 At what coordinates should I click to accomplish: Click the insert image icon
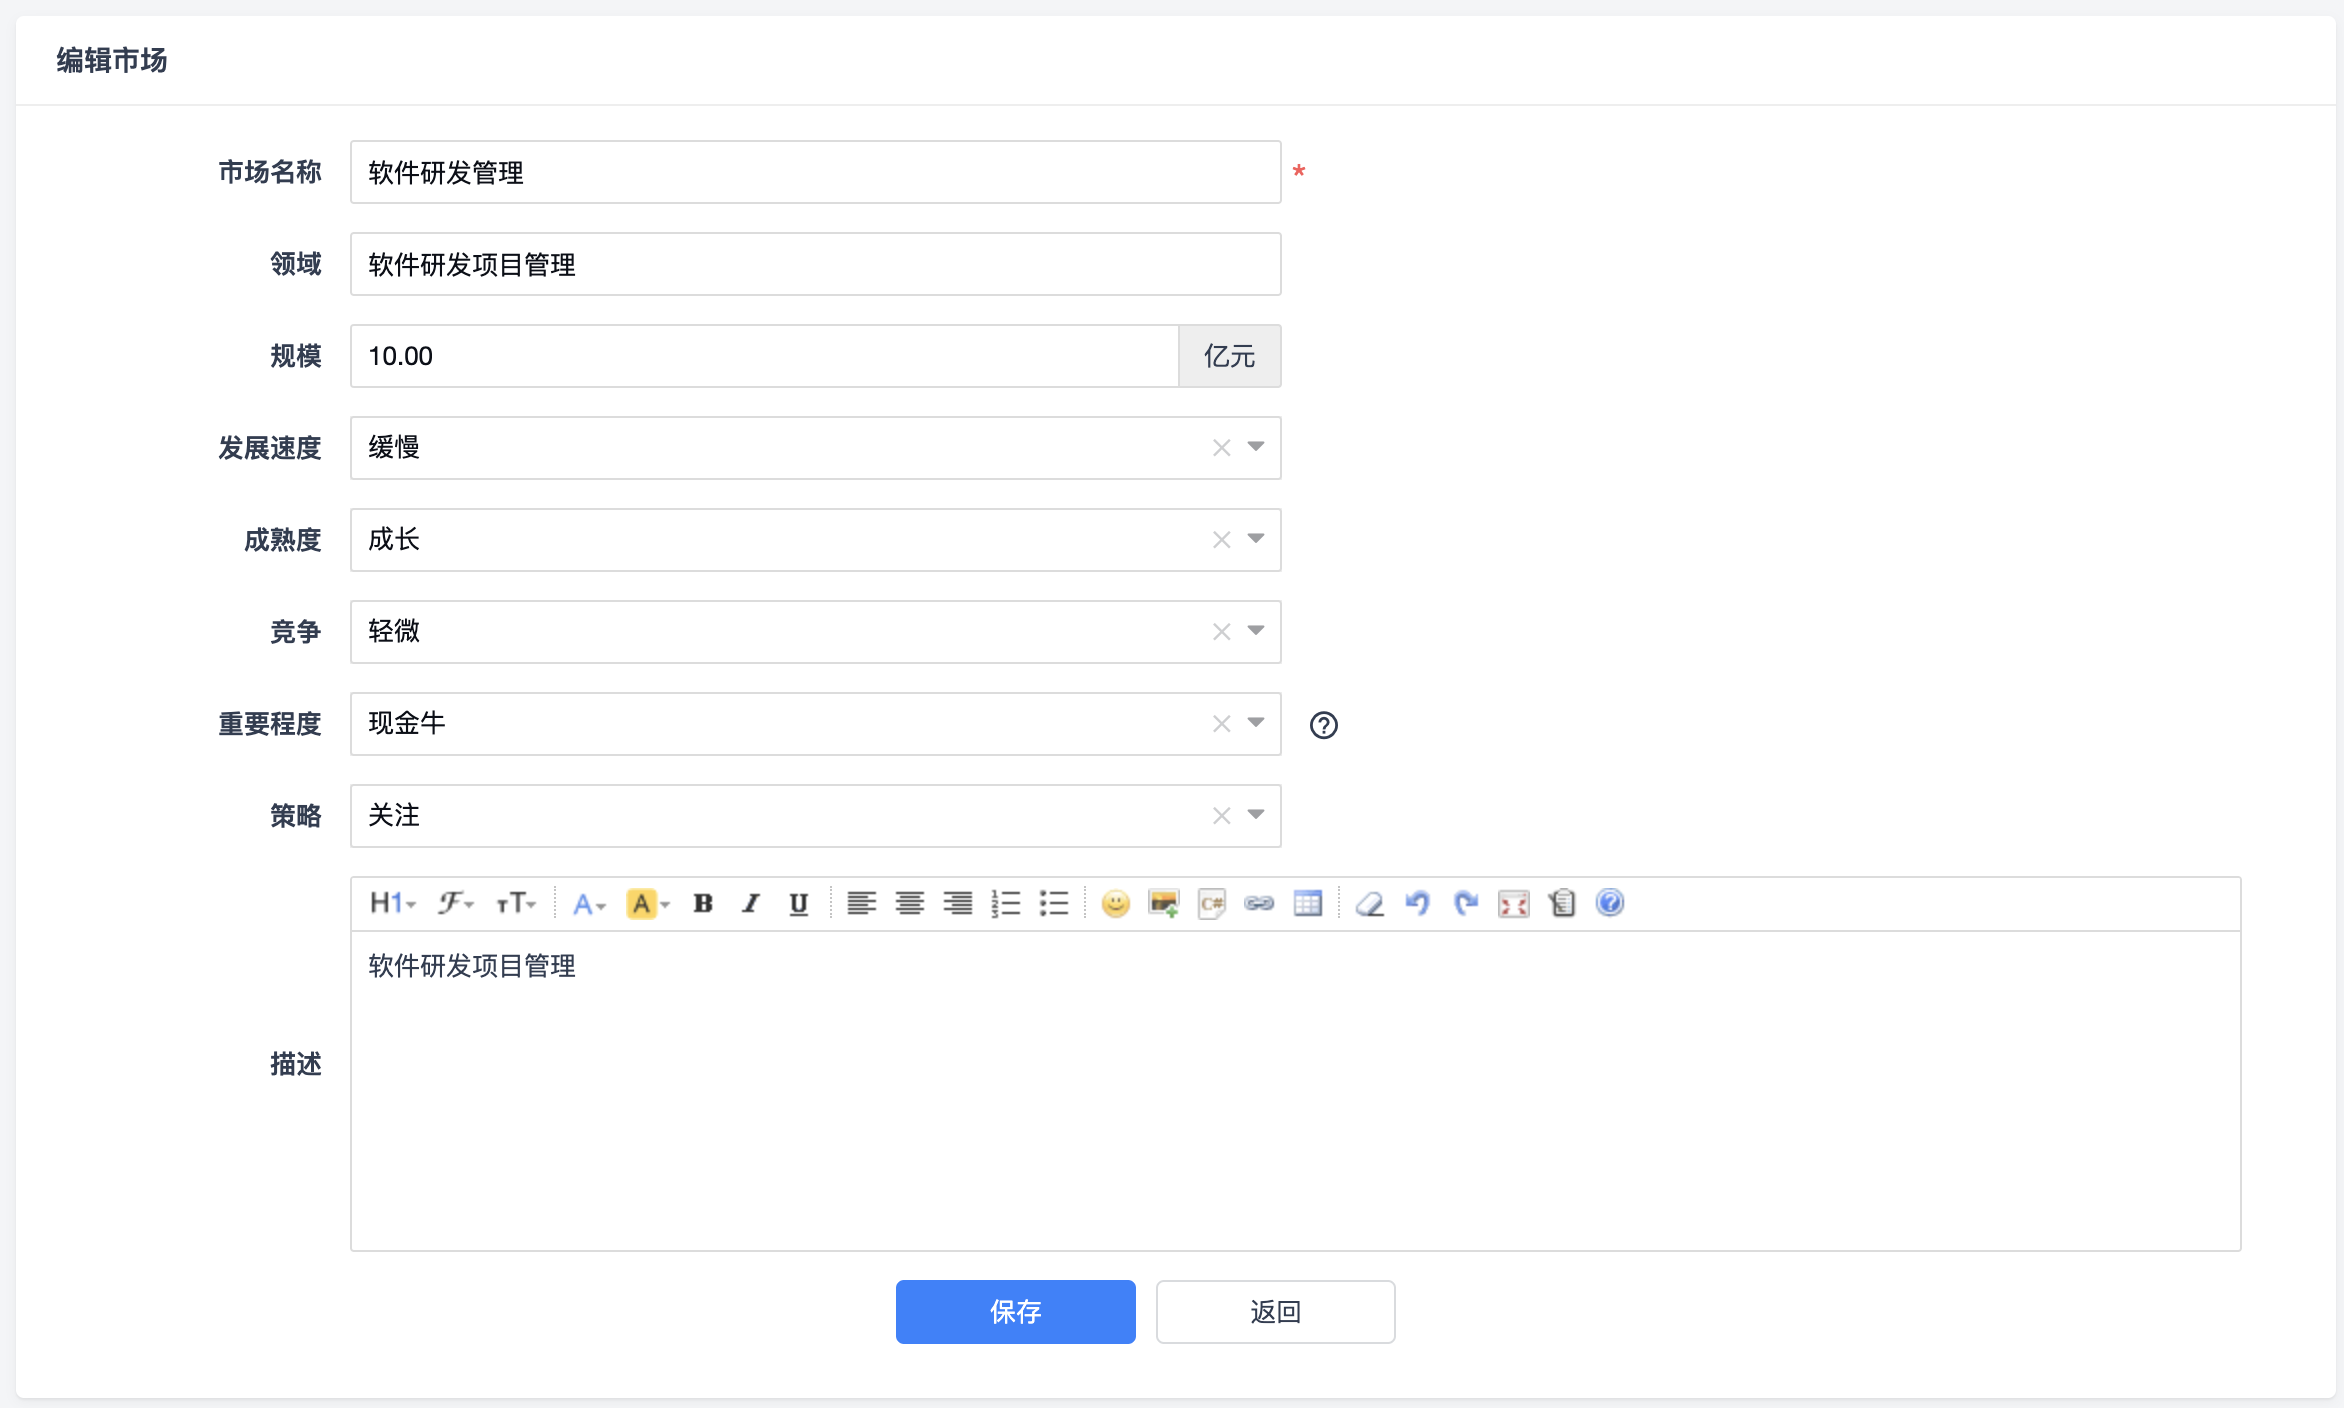coord(1163,903)
